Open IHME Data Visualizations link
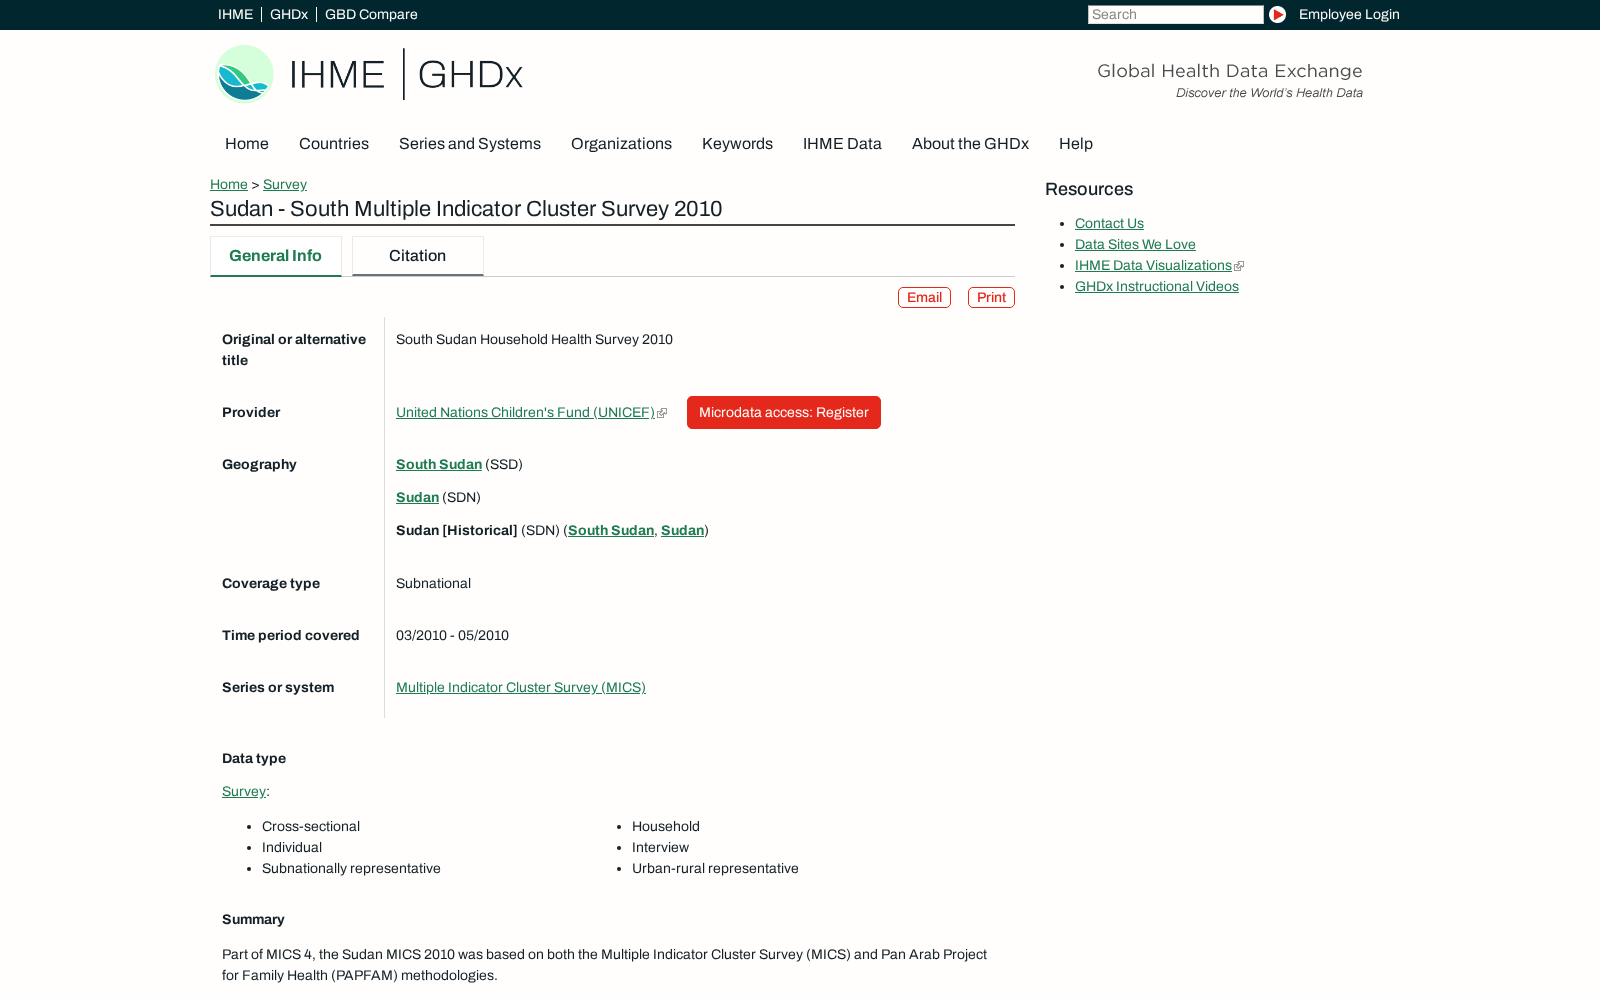This screenshot has height=1000, width=1600. tap(1153, 266)
